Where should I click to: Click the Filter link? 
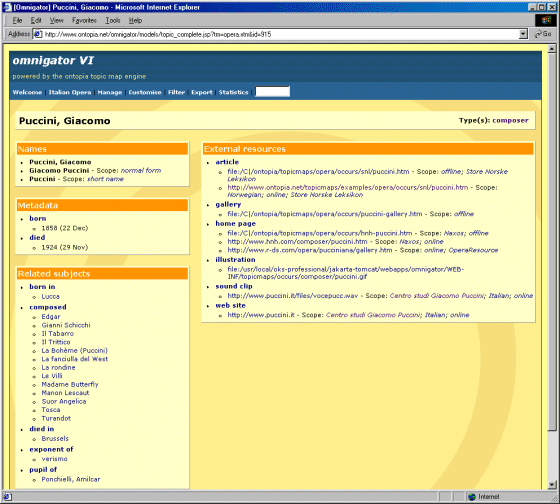click(x=176, y=92)
